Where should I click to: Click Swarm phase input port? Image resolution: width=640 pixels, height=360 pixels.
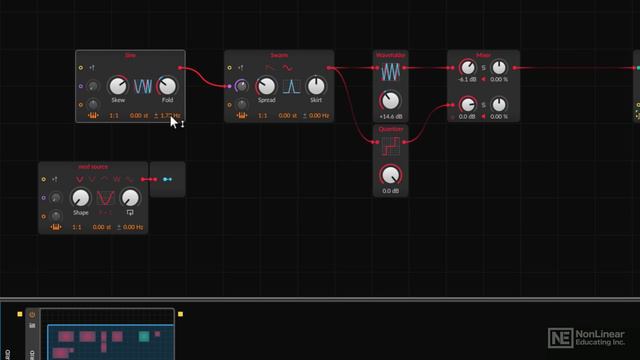click(229, 86)
